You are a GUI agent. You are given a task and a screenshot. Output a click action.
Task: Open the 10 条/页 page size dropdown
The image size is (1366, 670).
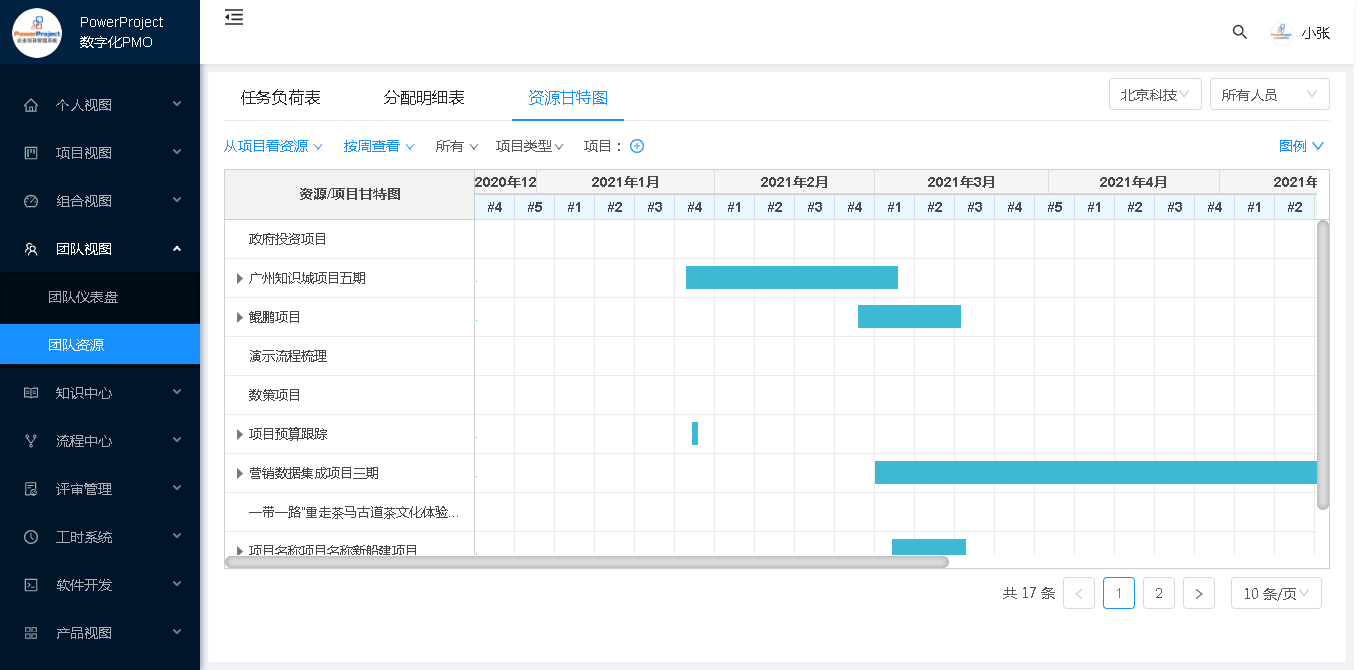(x=1276, y=593)
